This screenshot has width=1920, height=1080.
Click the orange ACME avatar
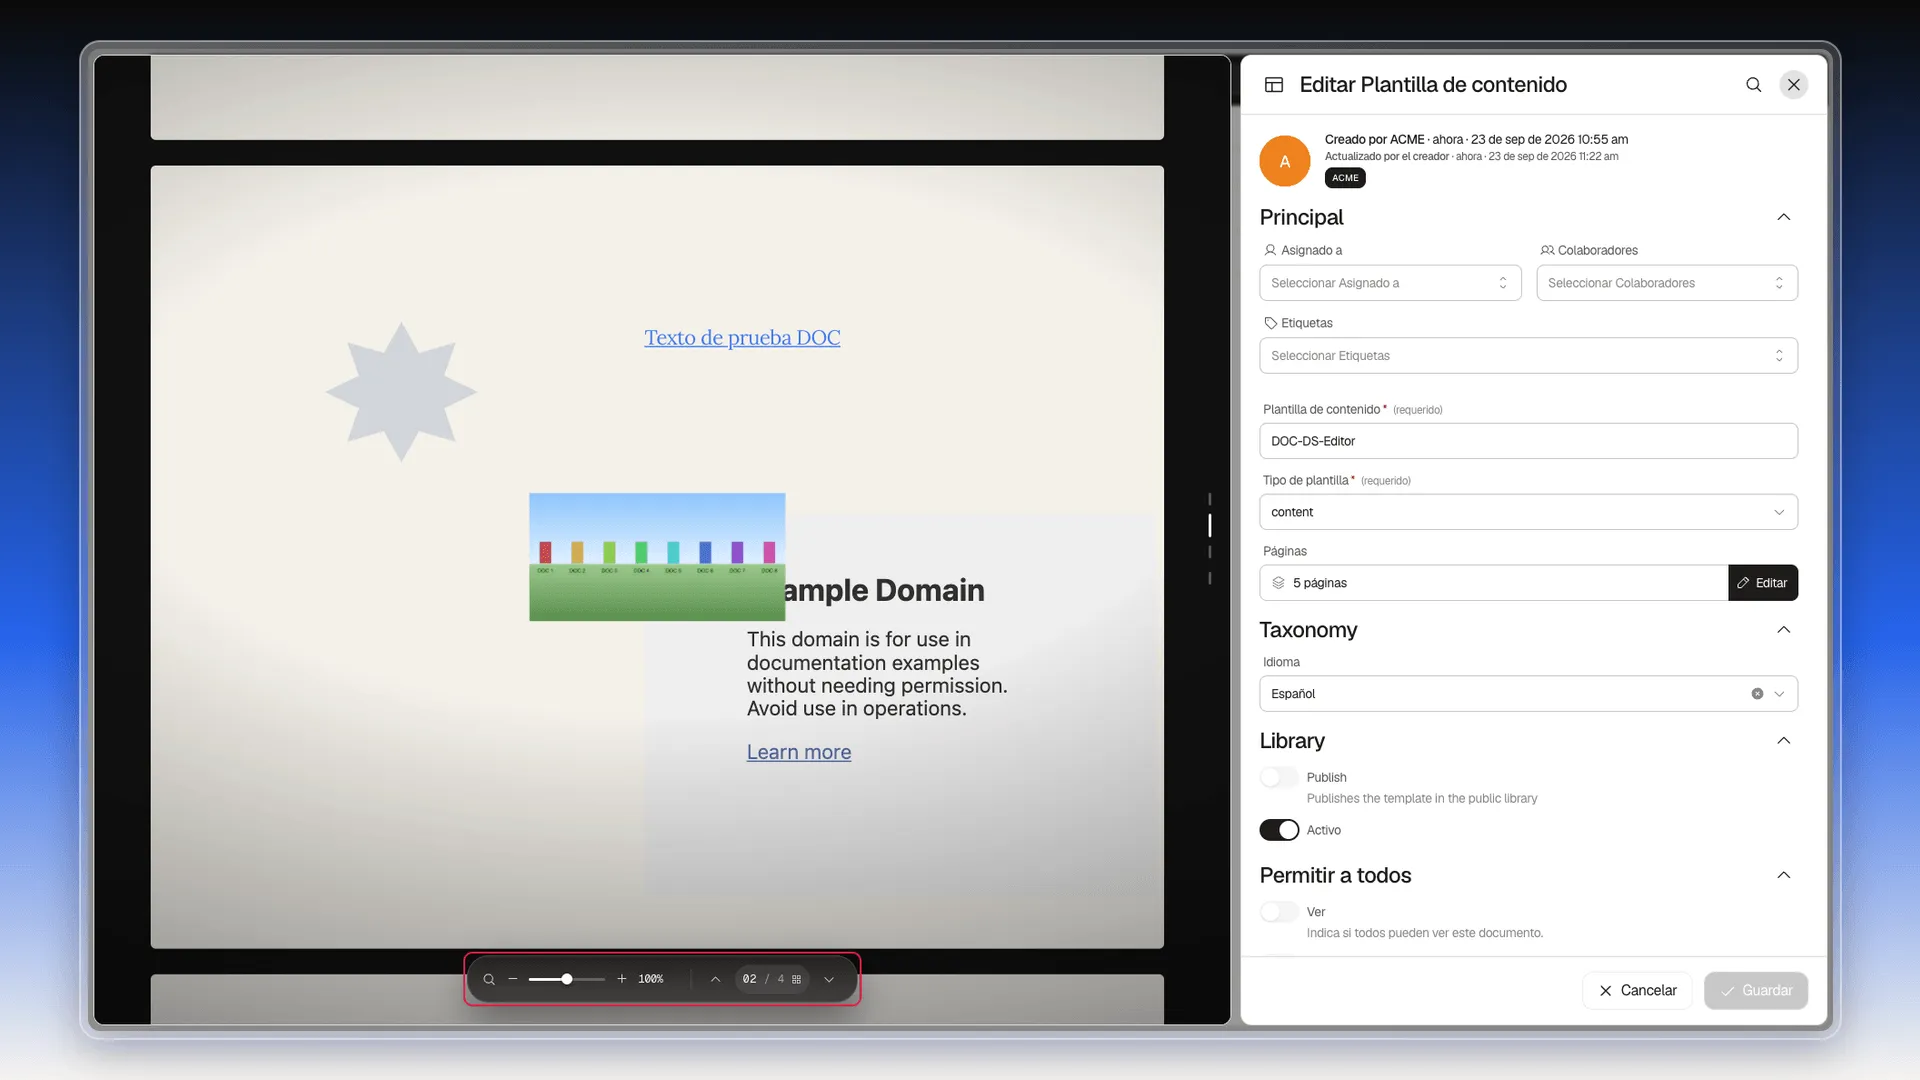click(1285, 161)
